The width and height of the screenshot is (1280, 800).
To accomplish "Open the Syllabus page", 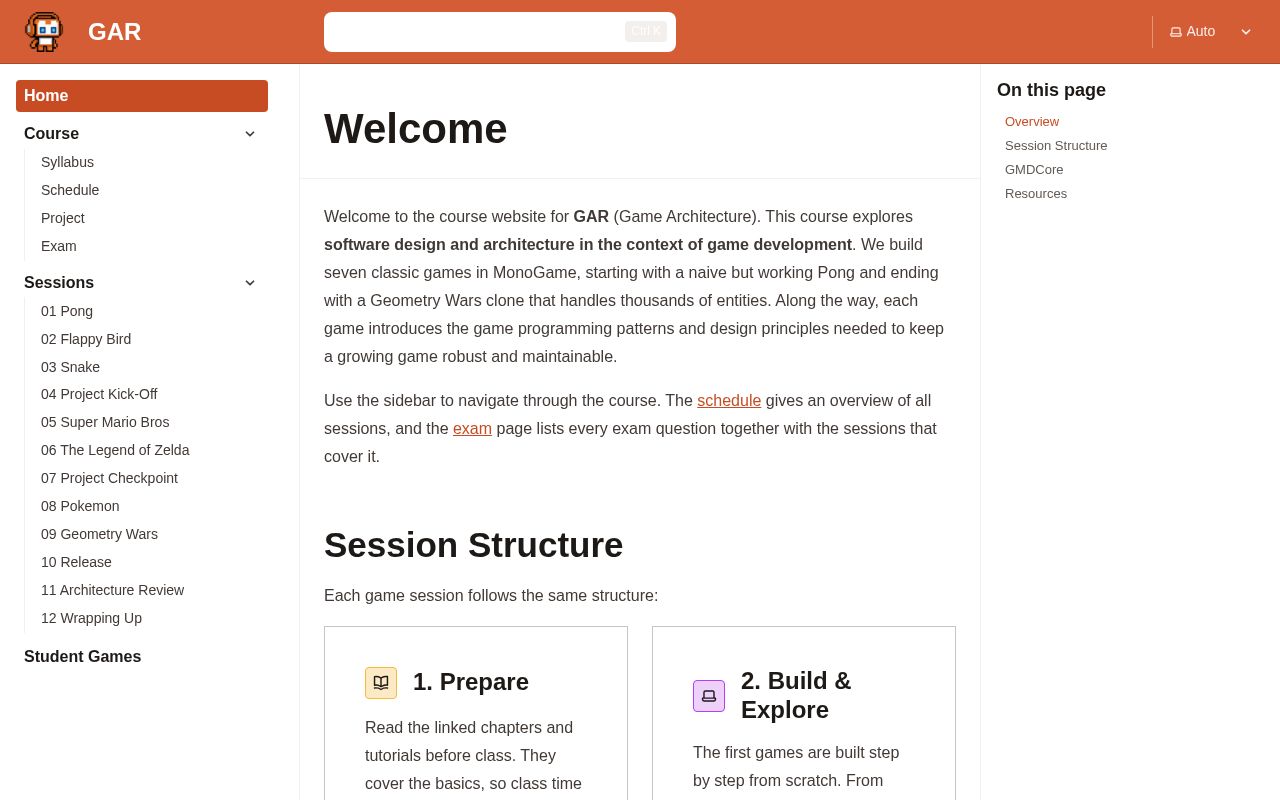I will coord(67,162).
